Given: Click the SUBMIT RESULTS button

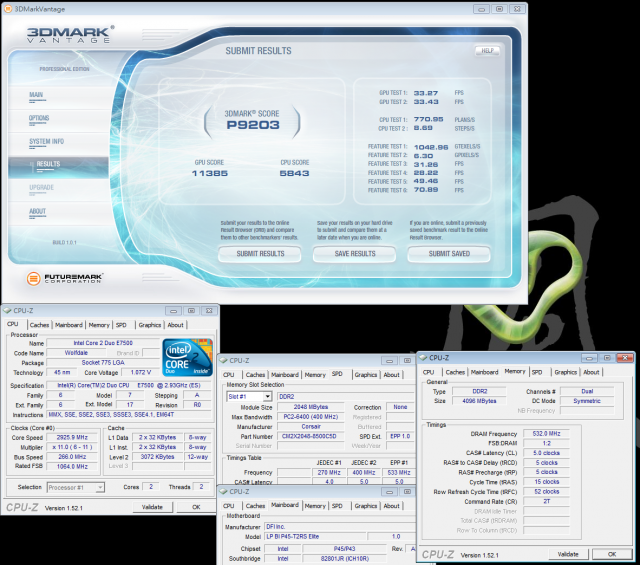Looking at the screenshot, I should coord(260,254).
